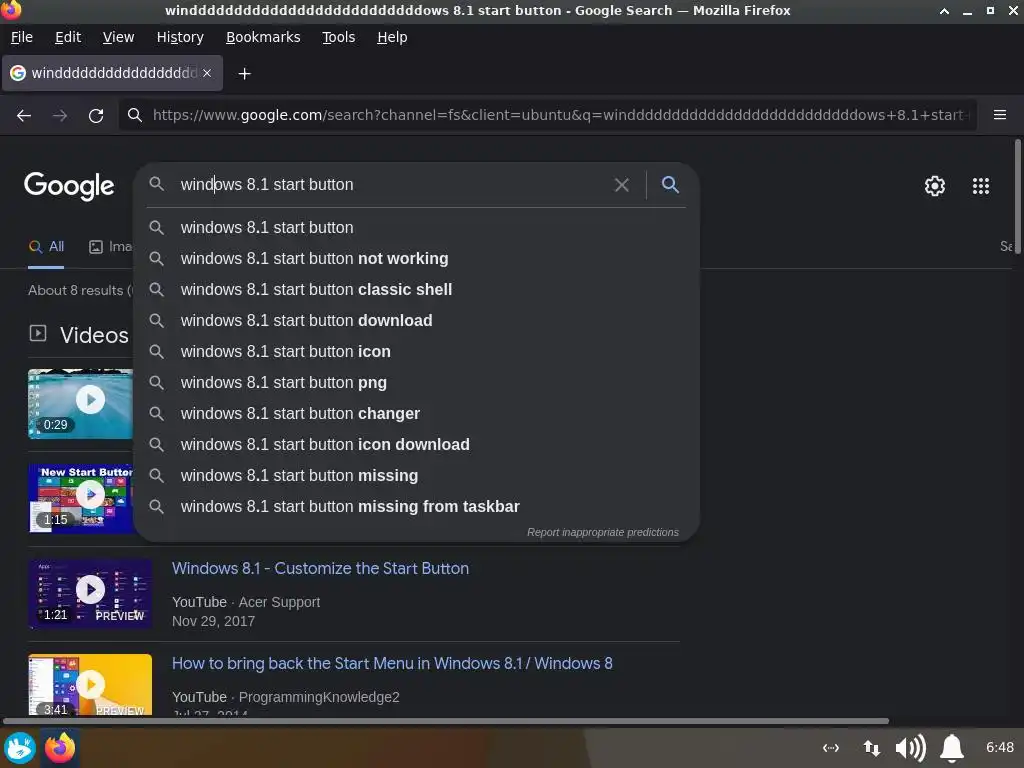Reload the page with the refresh icon

96,116
